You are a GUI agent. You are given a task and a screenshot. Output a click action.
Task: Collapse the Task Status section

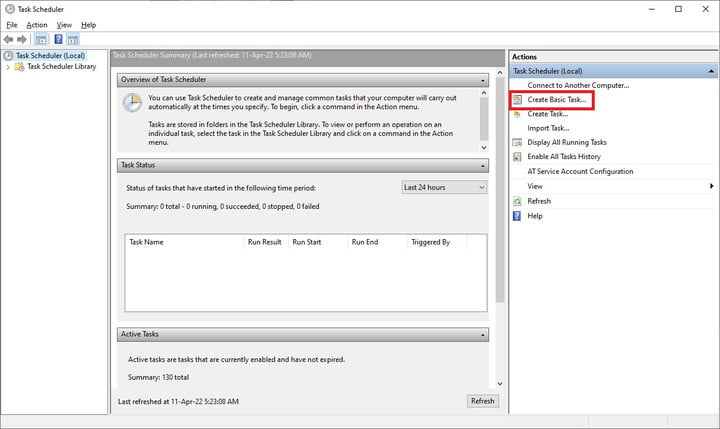coord(483,165)
